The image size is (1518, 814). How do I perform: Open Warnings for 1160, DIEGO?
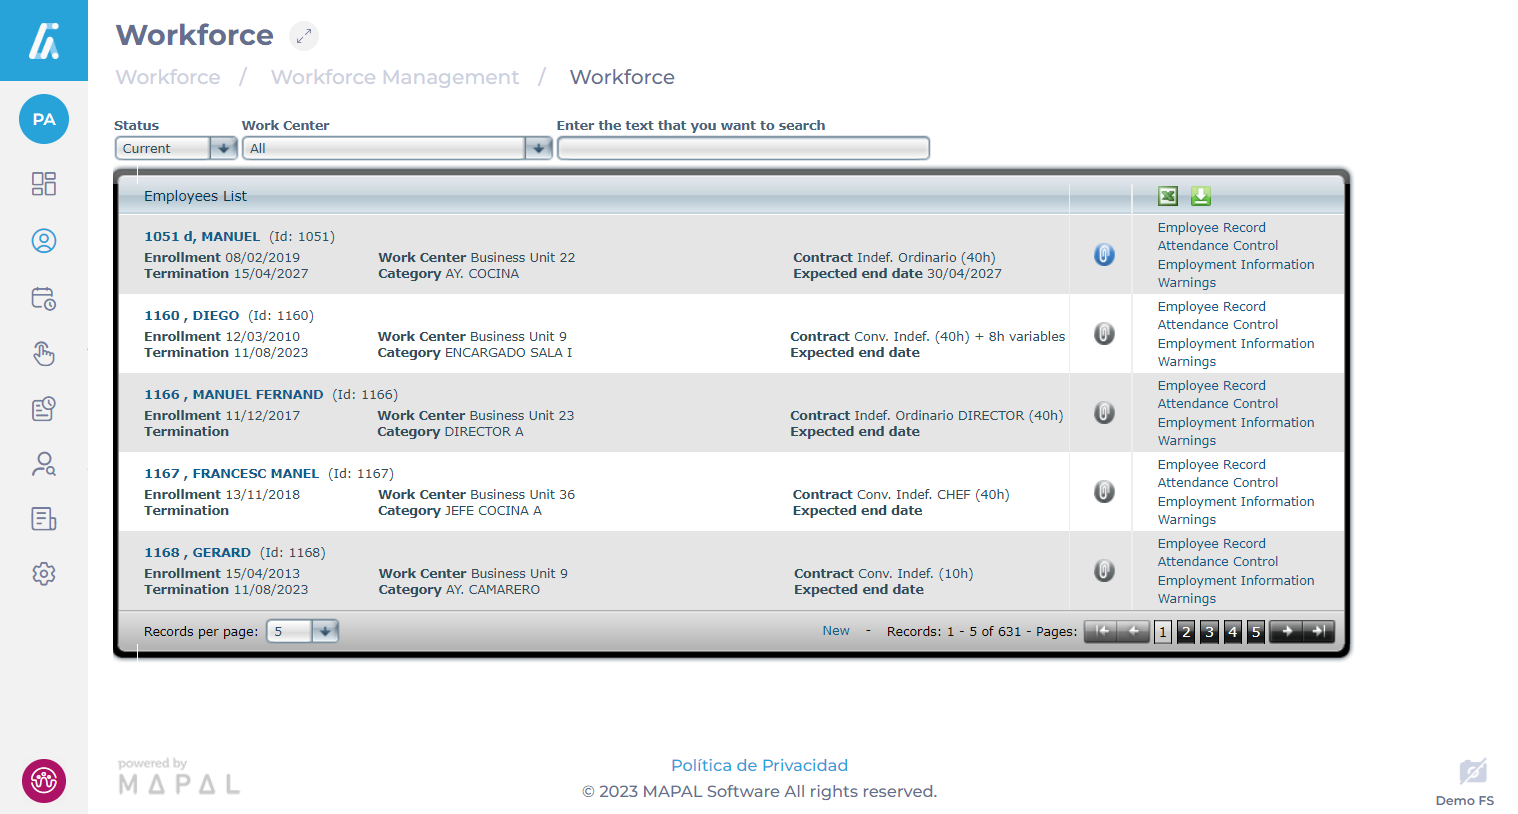point(1187,362)
